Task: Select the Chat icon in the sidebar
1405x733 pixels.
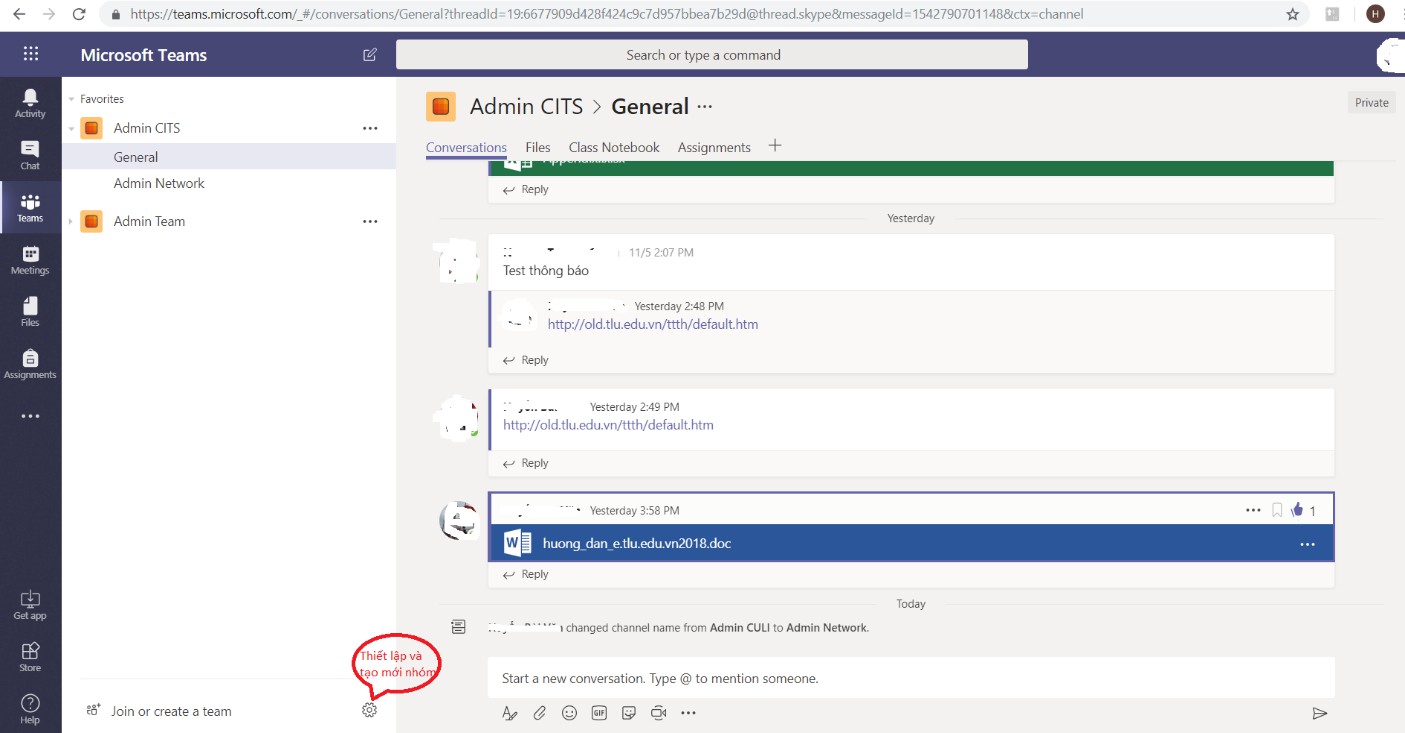Action: [x=30, y=155]
